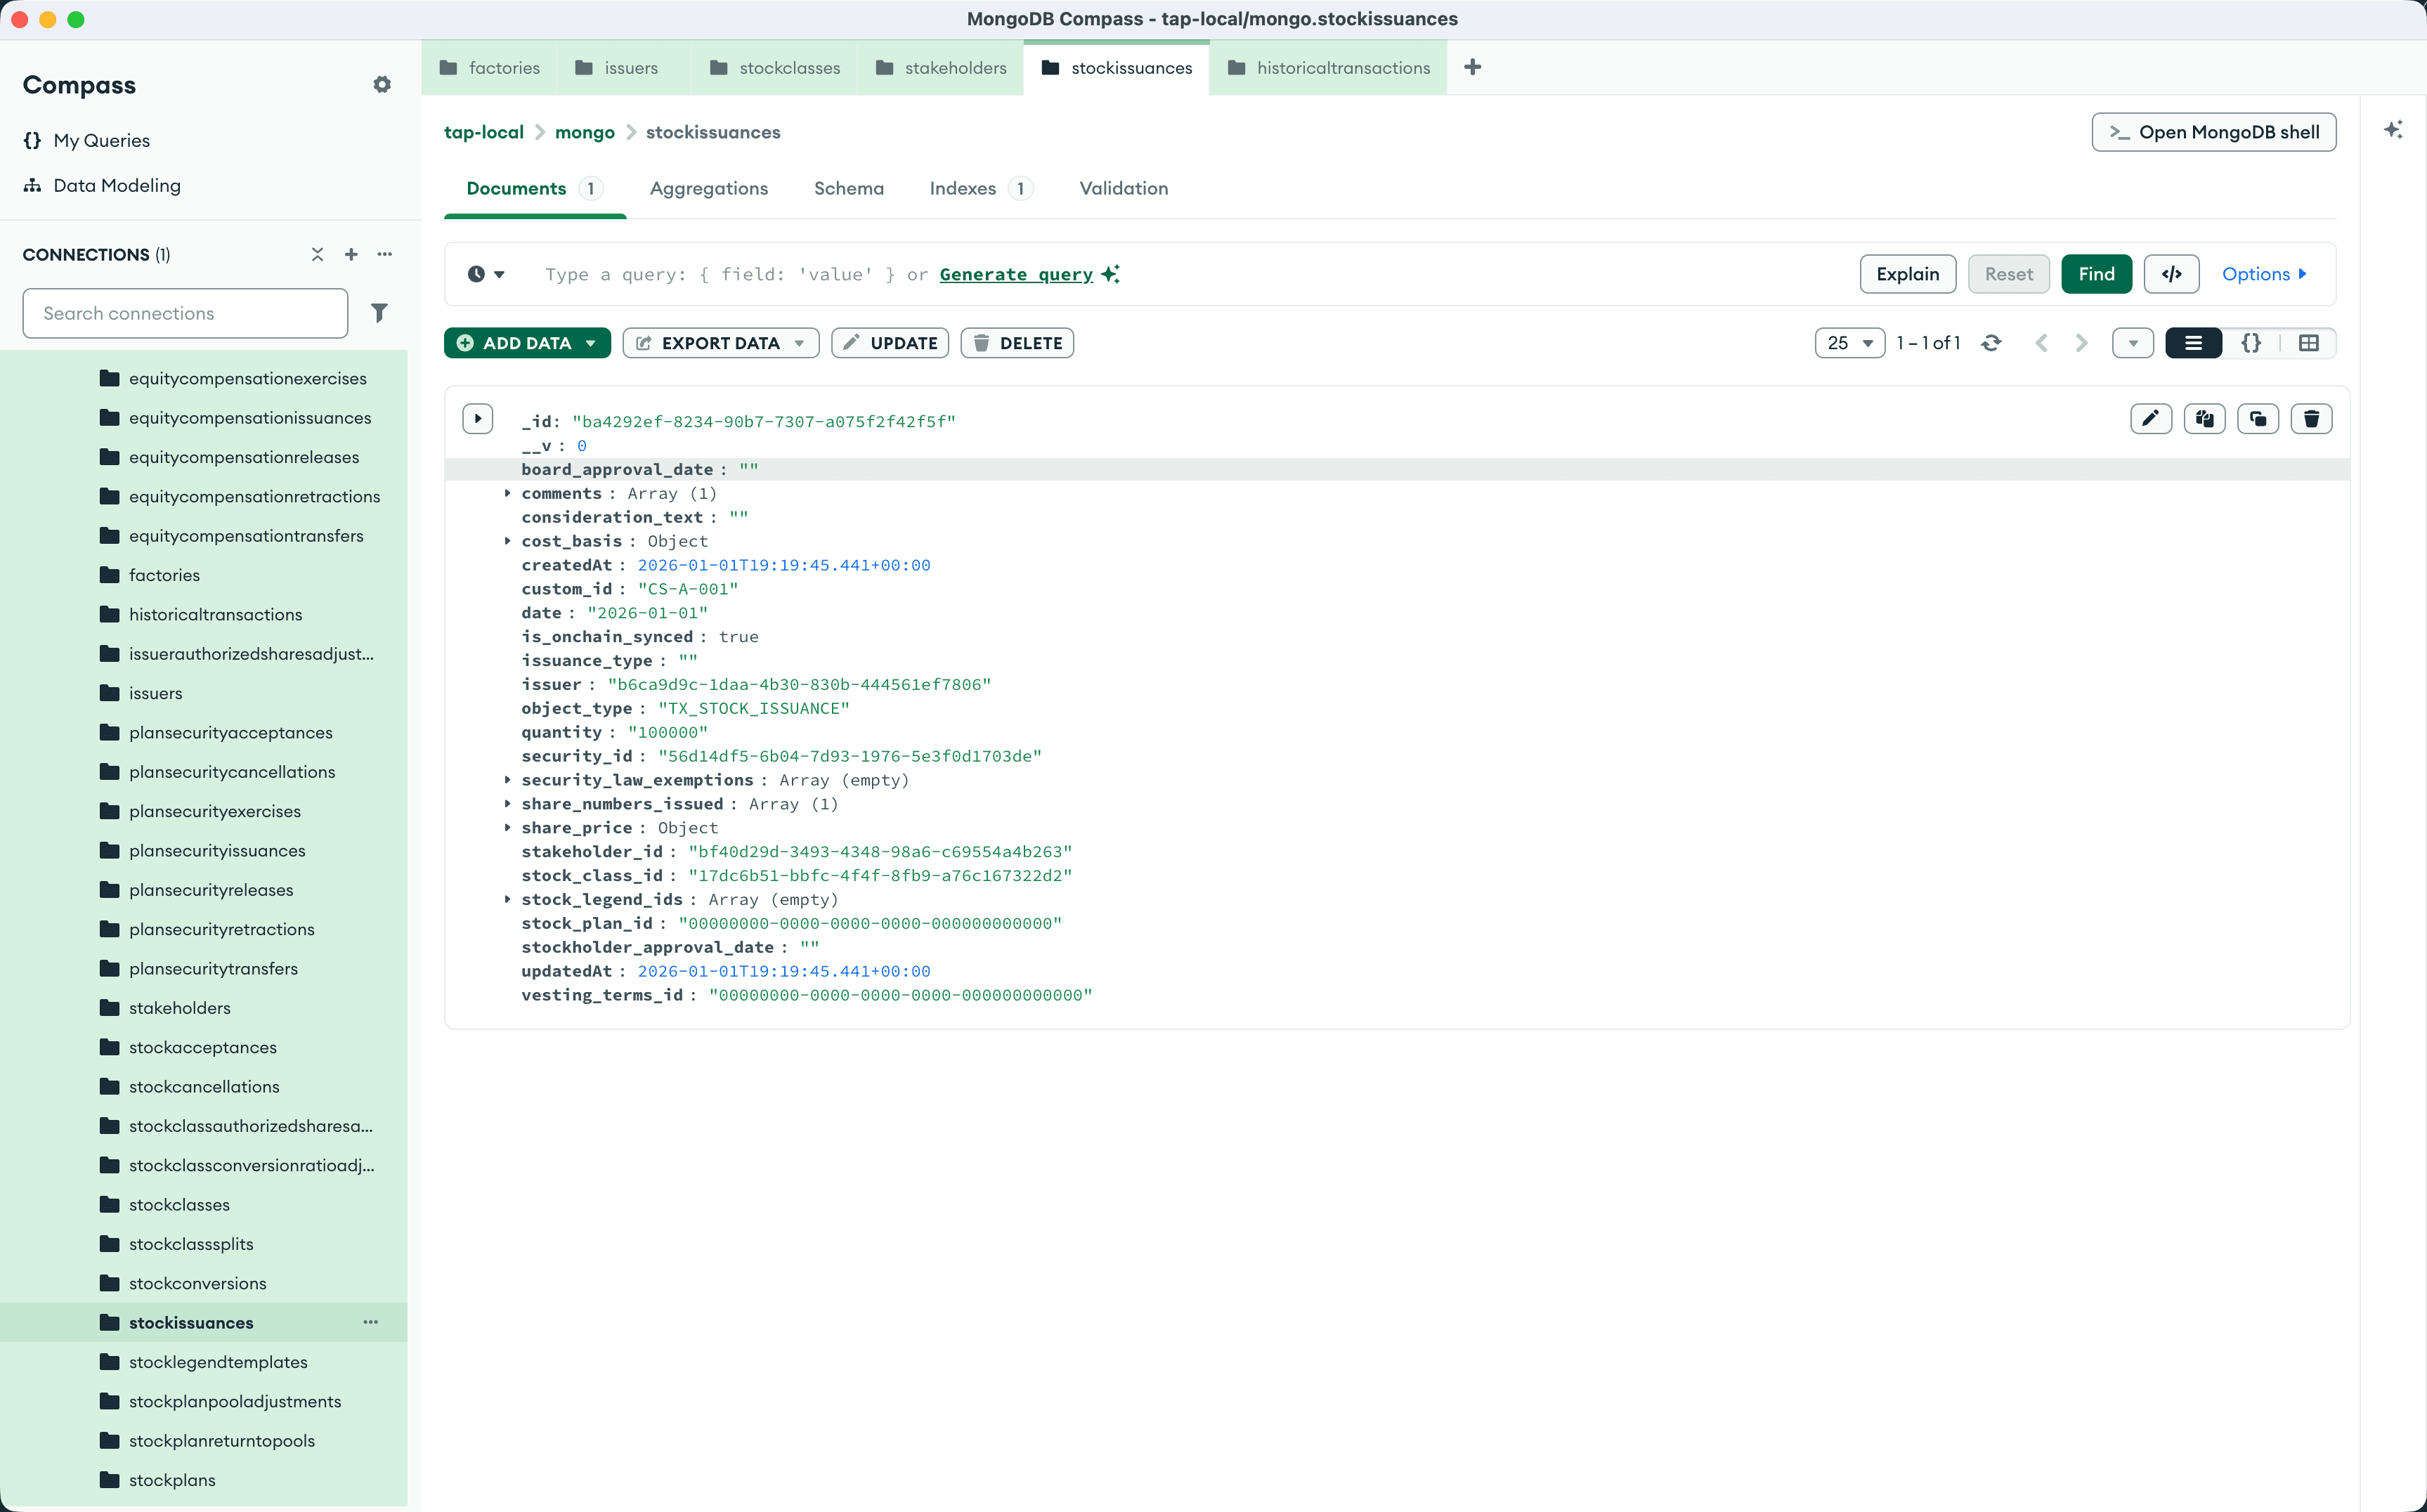
Task: Click the Find button
Action: click(2096, 274)
